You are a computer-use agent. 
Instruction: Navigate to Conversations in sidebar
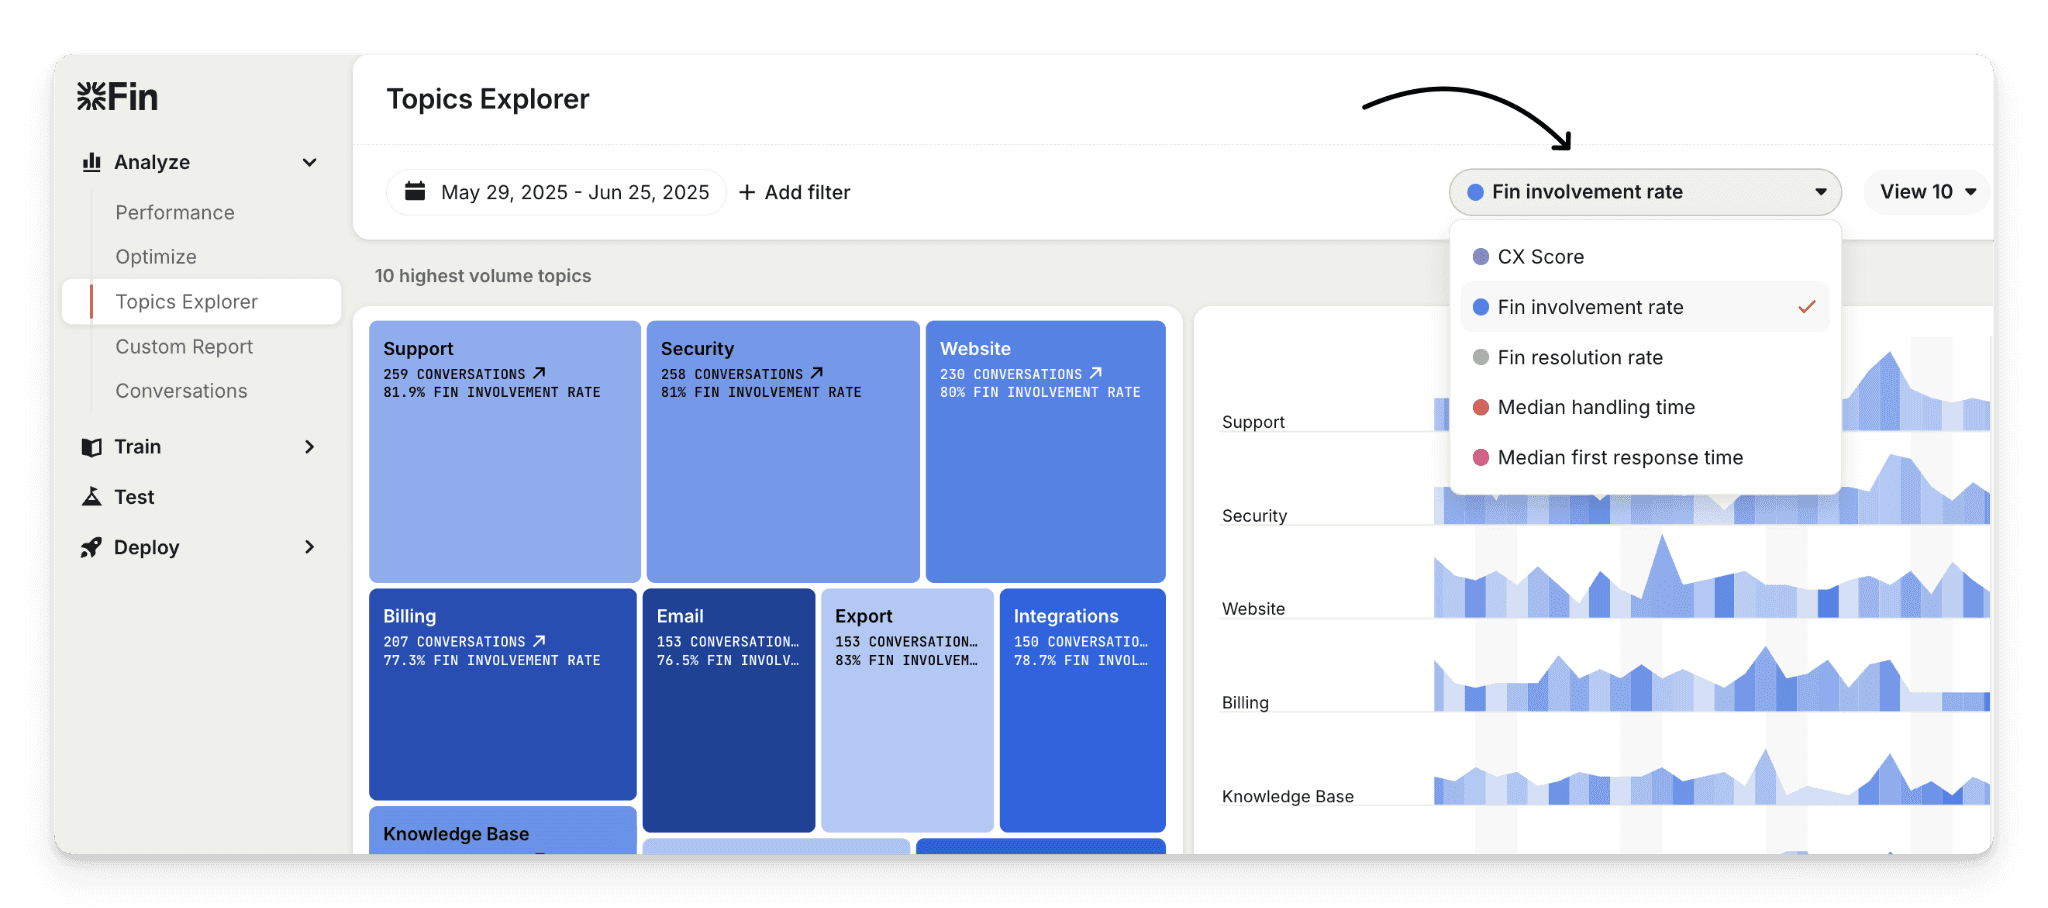point(181,391)
